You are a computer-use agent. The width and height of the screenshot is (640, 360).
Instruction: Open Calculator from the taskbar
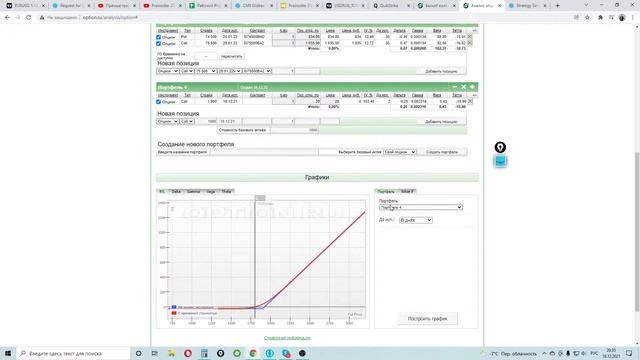click(204, 353)
